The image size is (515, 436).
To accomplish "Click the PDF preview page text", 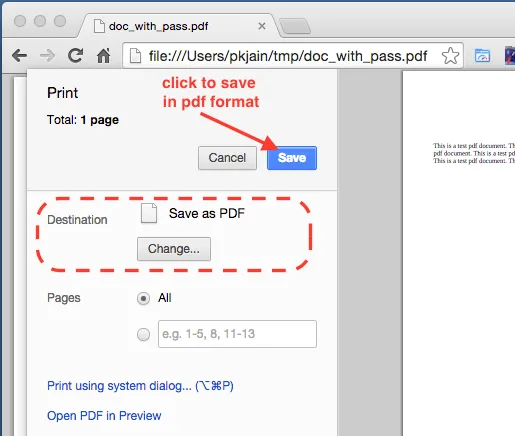I will pos(474,153).
